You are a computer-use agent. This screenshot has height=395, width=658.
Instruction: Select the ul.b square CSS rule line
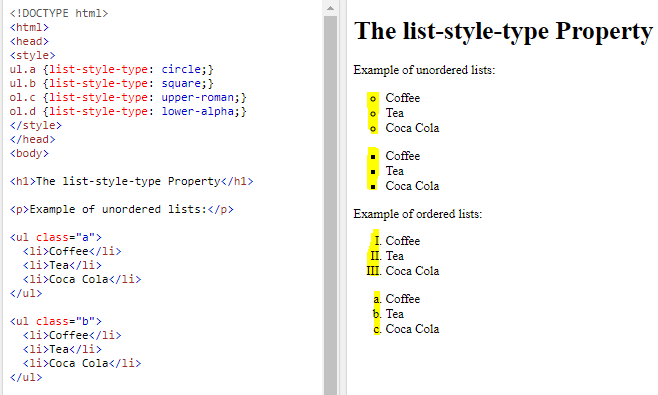click(x=112, y=83)
